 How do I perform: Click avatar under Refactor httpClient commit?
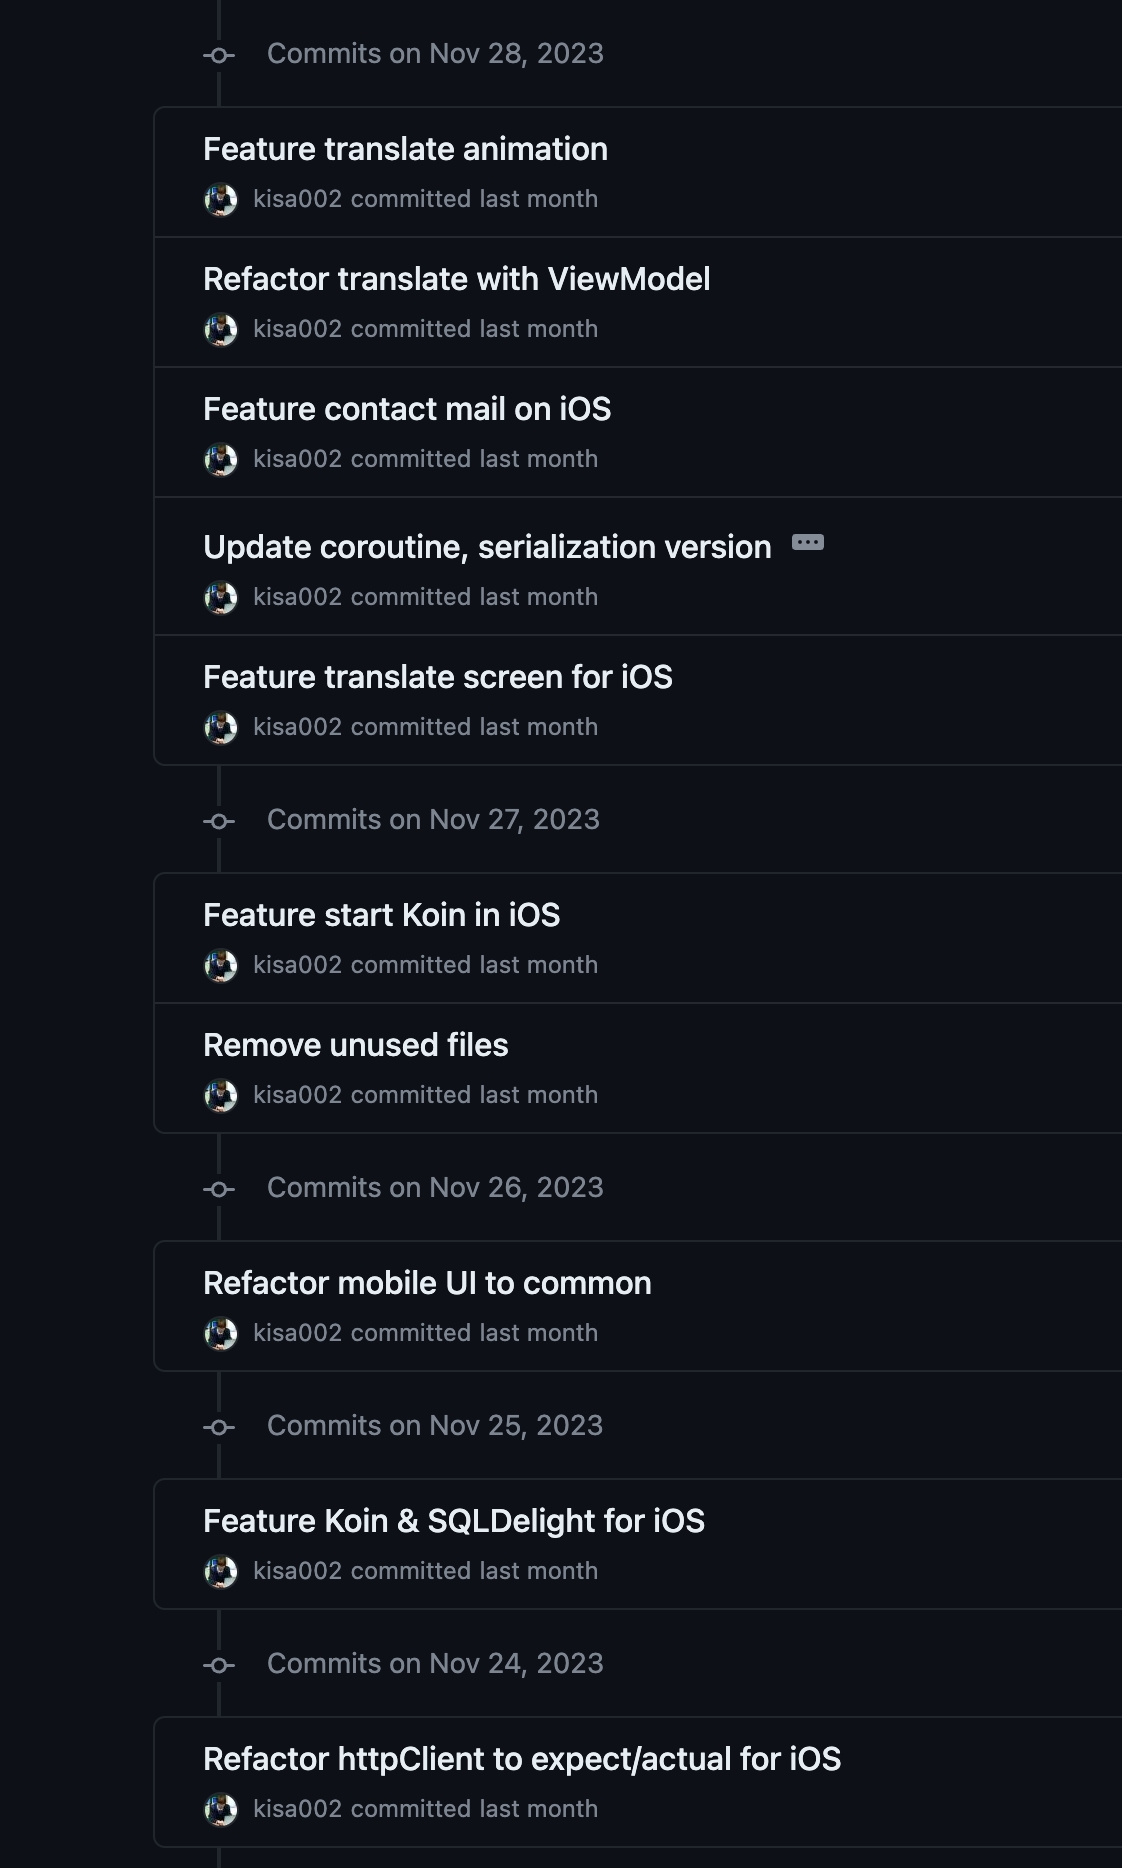pyautogui.click(x=221, y=1810)
